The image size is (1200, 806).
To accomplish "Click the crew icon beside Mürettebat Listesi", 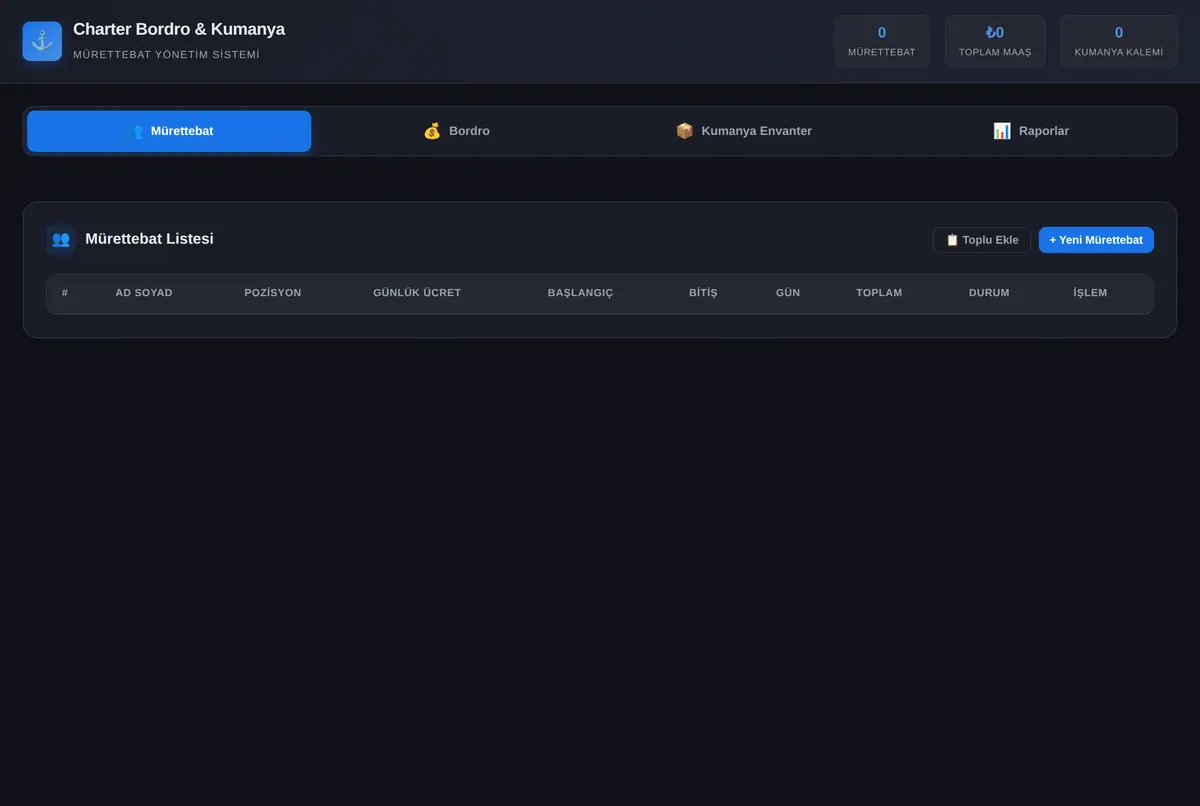I will click(x=61, y=239).
